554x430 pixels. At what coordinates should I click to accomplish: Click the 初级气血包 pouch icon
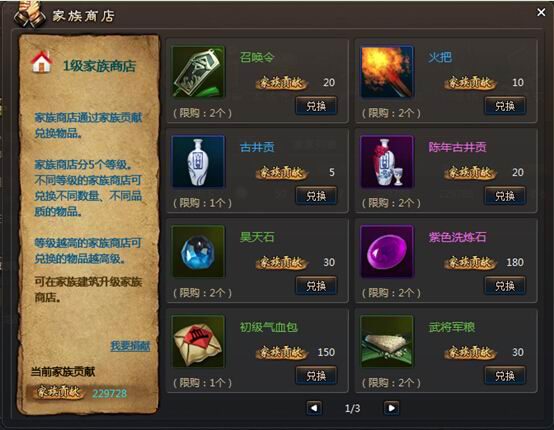pyautogui.click(x=198, y=341)
